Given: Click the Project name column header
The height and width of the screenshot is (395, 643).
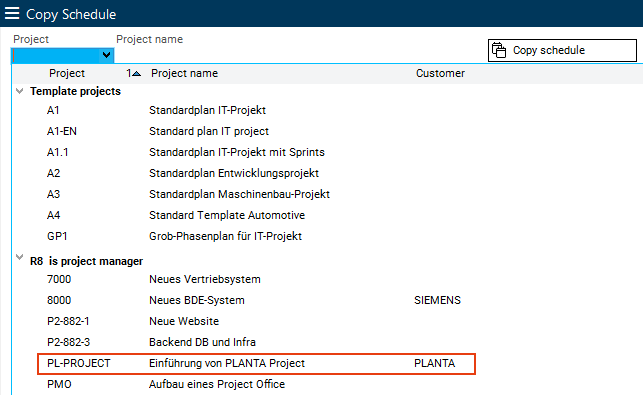Looking at the screenshot, I should [185, 73].
